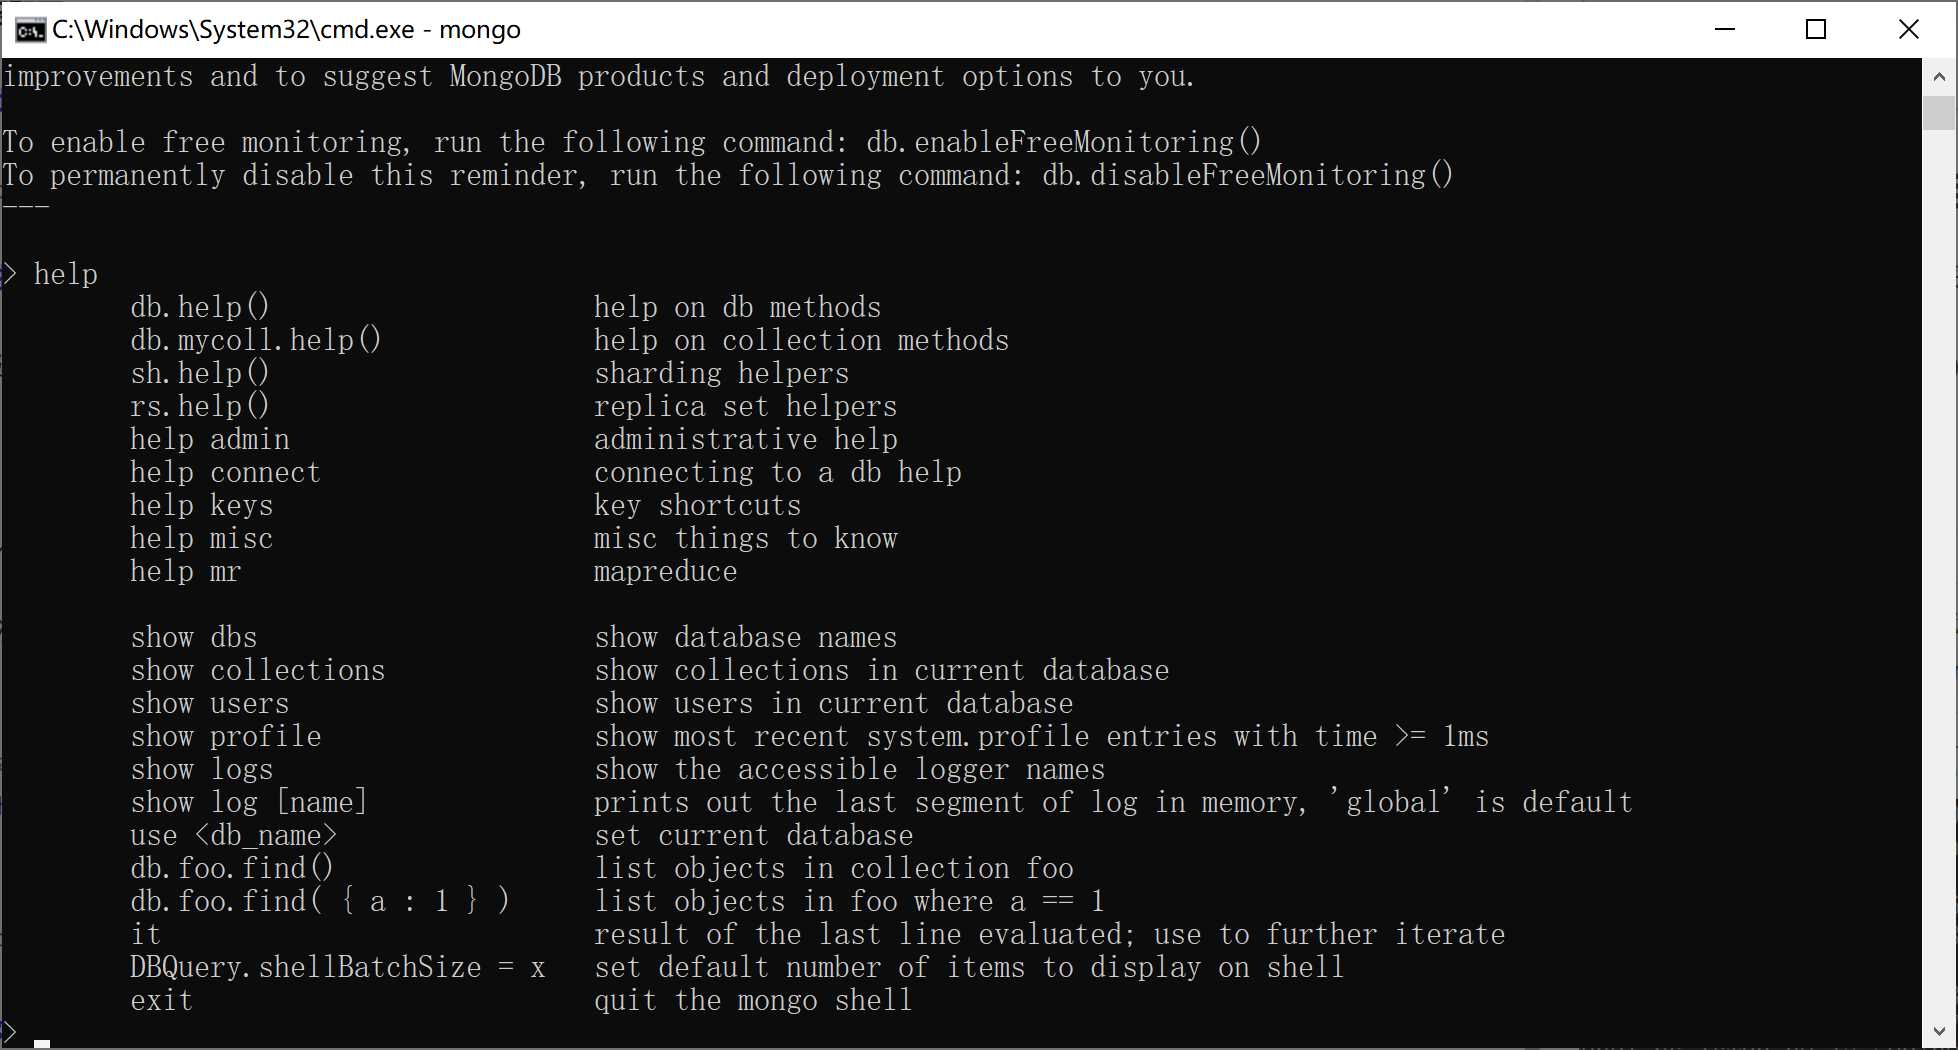Viewport: 1958px width, 1050px height.
Task: Click 'use <db_name>' command text
Action: coord(234,835)
